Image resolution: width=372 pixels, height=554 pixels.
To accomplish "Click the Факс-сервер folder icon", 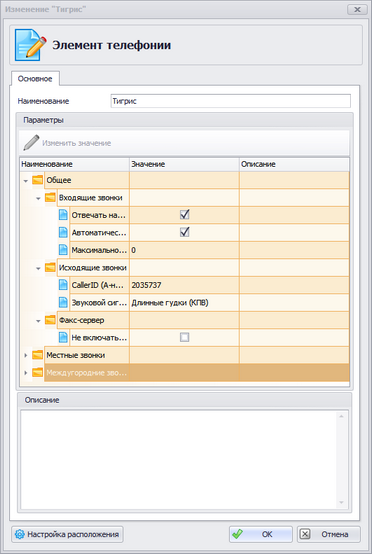I will coord(50,320).
